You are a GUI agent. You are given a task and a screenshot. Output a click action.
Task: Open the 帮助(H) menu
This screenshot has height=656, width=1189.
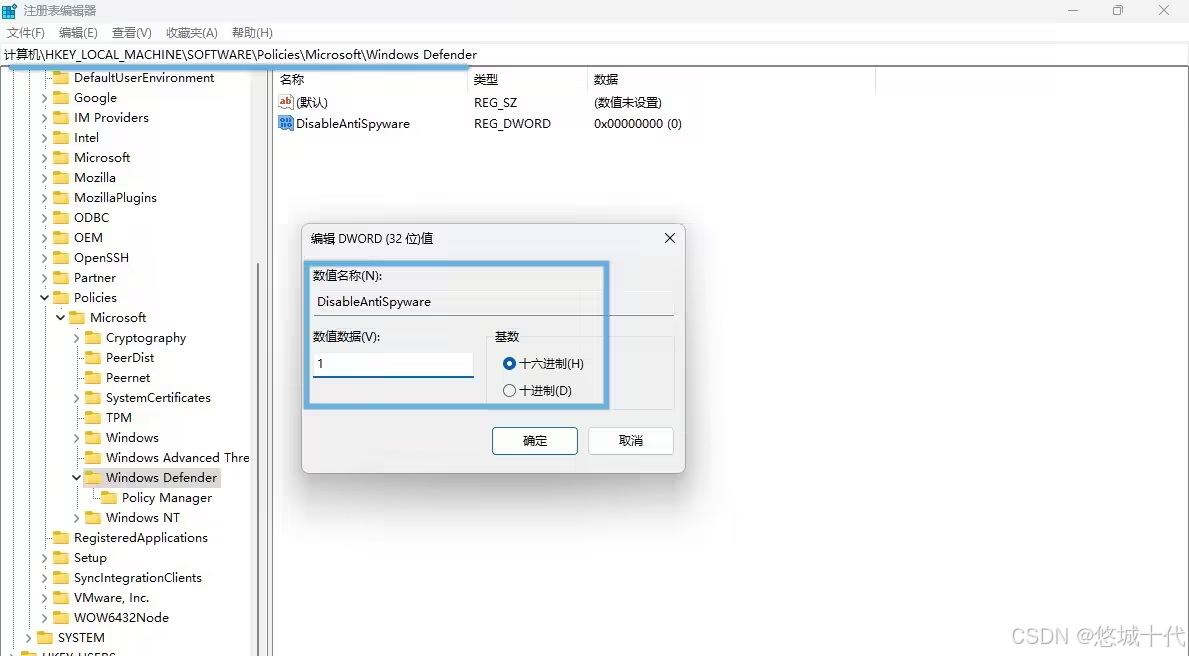pyautogui.click(x=253, y=33)
